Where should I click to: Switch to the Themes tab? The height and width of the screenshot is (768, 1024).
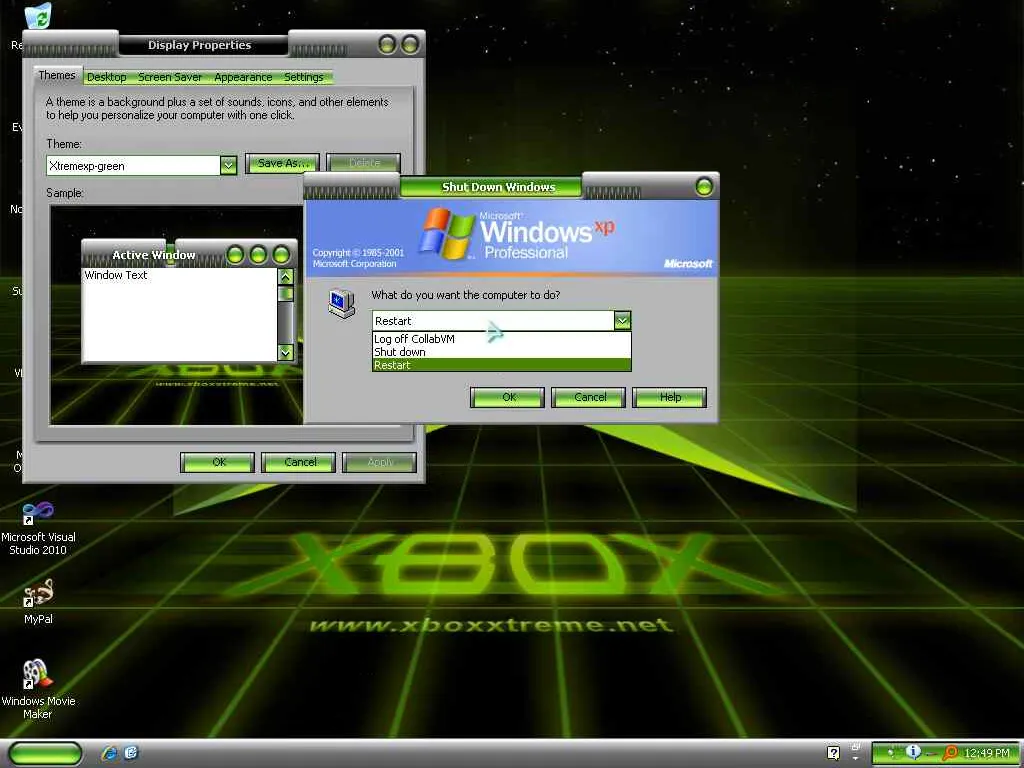tap(57, 75)
